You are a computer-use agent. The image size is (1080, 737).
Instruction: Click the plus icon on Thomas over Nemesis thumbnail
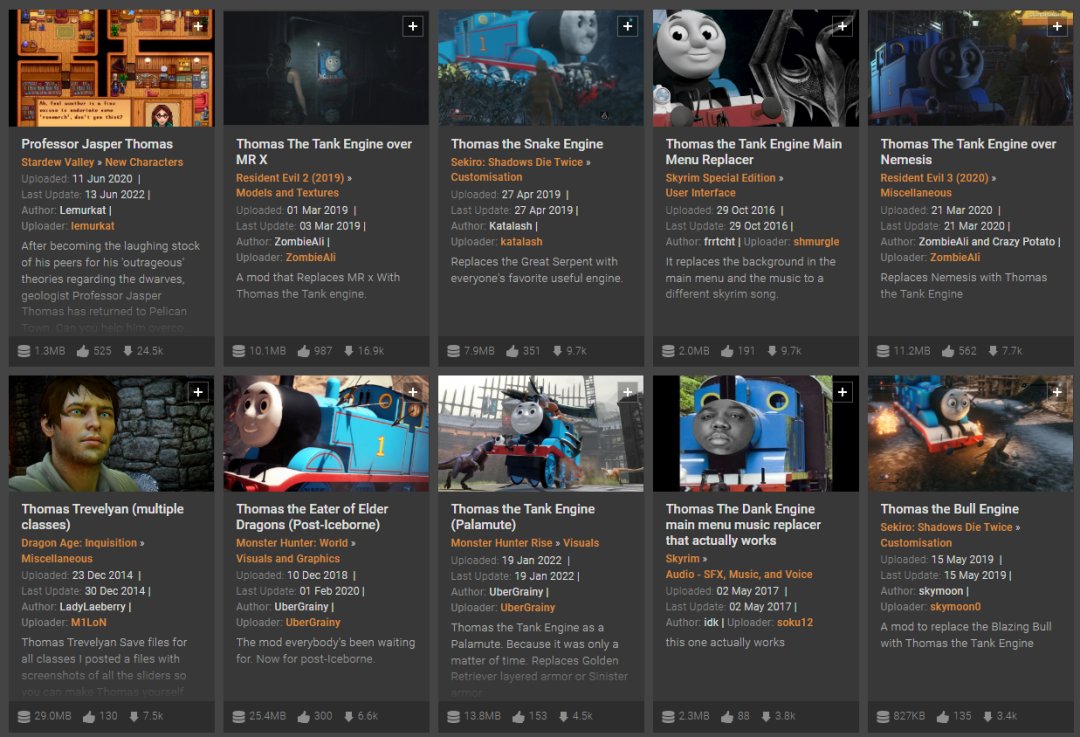tap(1057, 26)
